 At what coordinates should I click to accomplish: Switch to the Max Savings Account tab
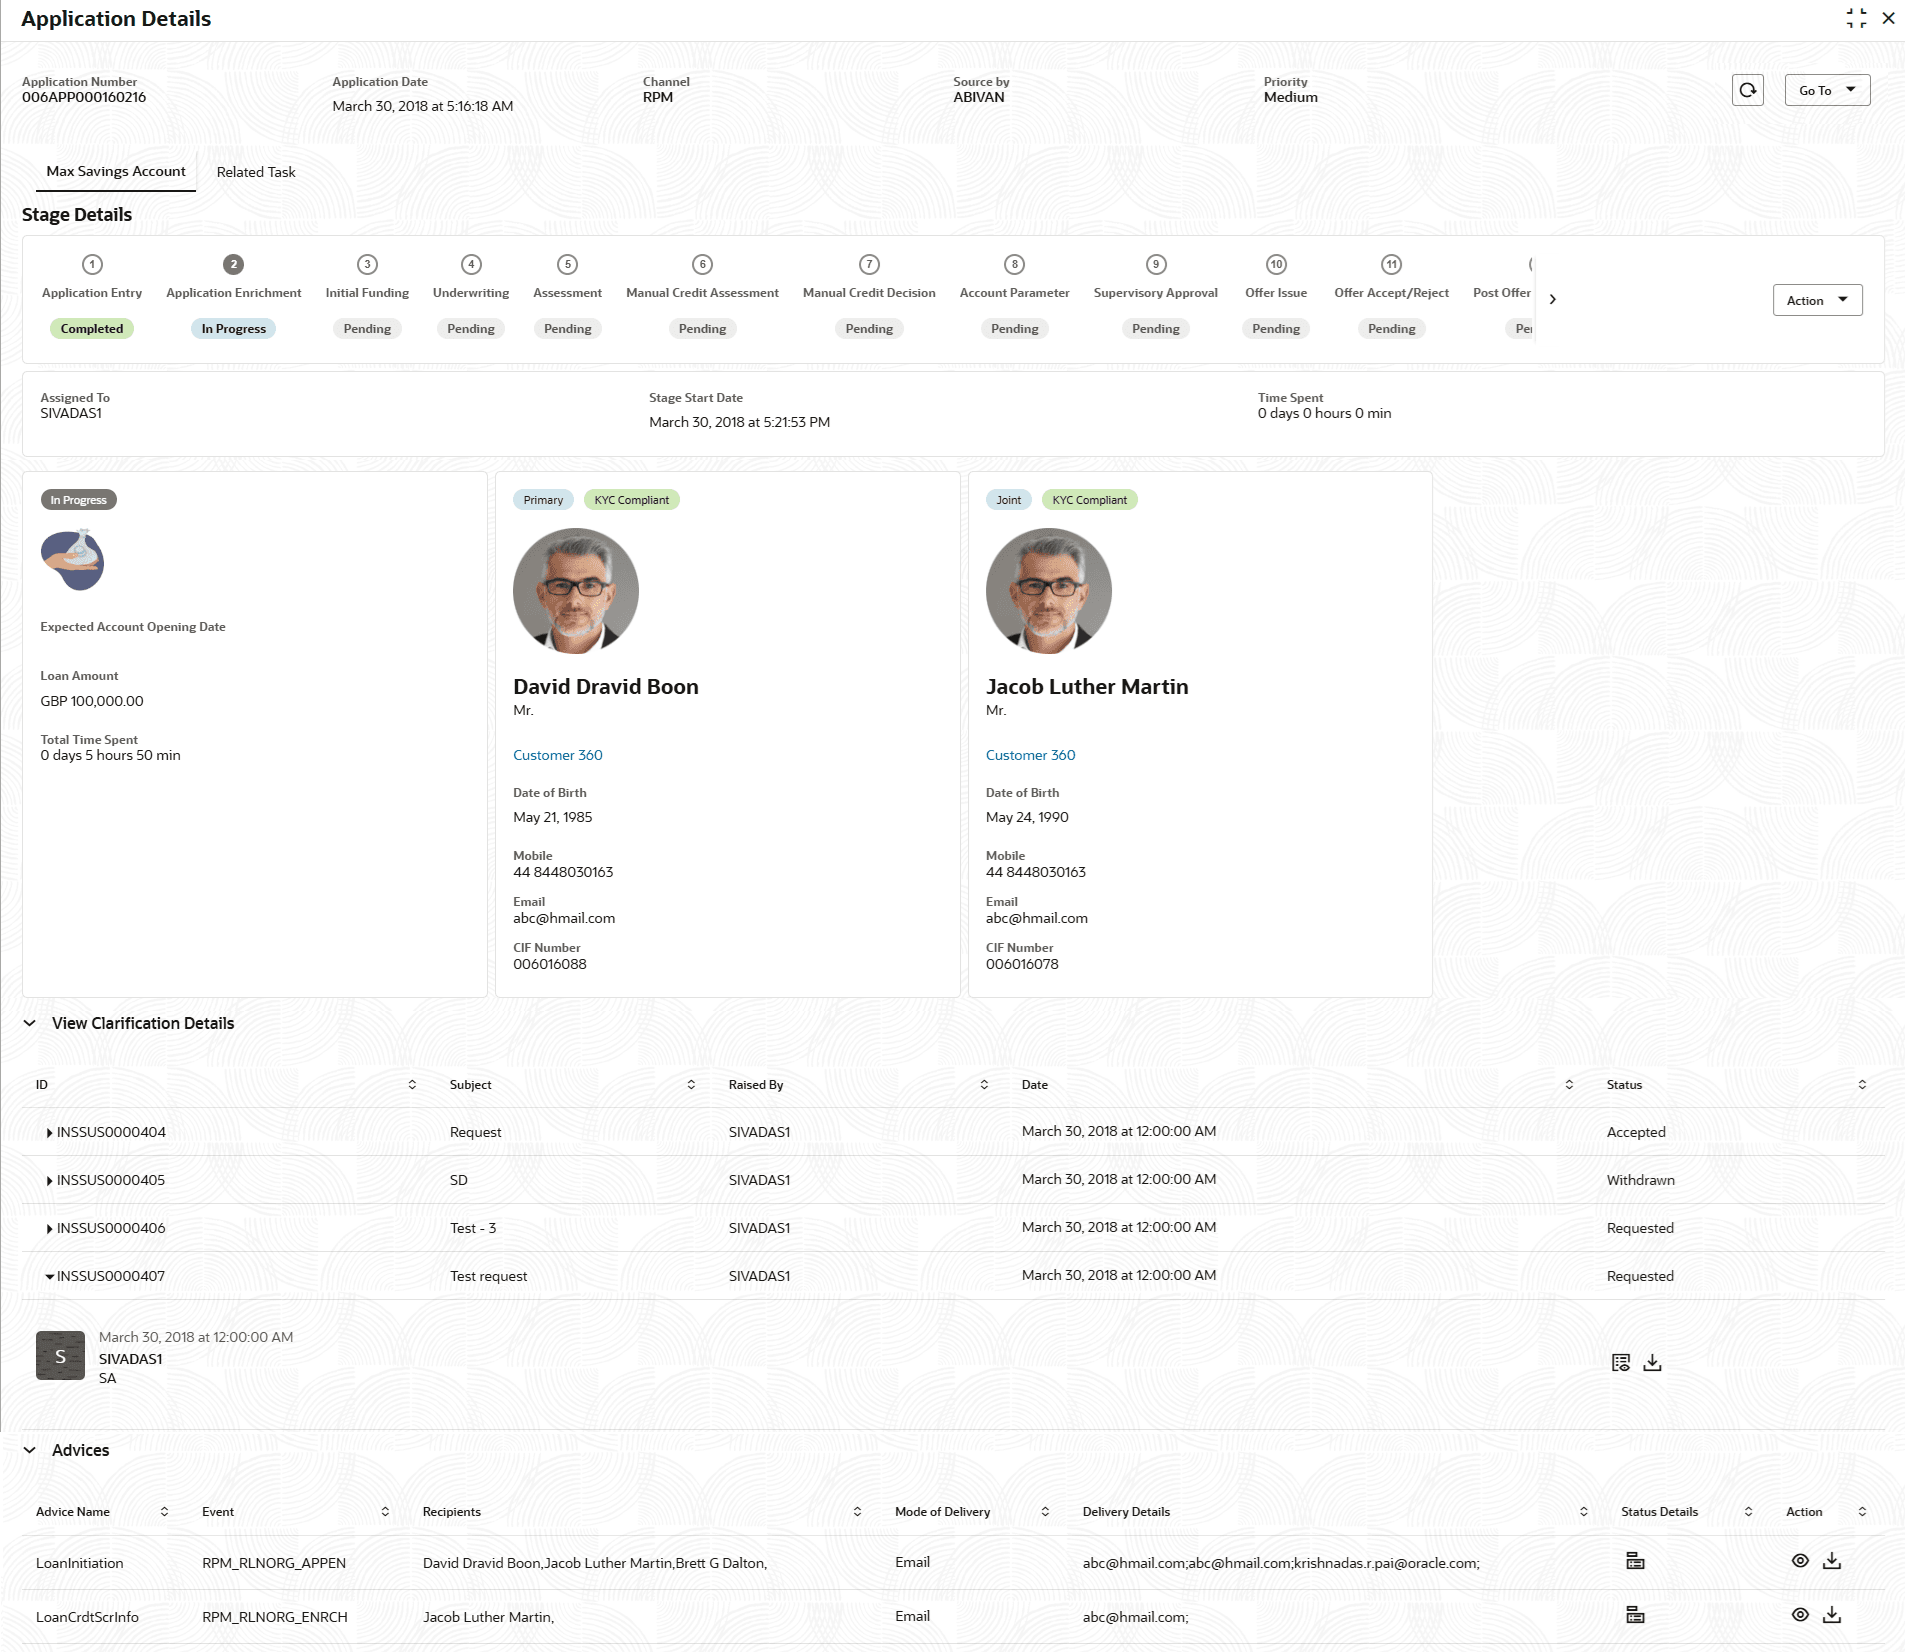click(116, 172)
